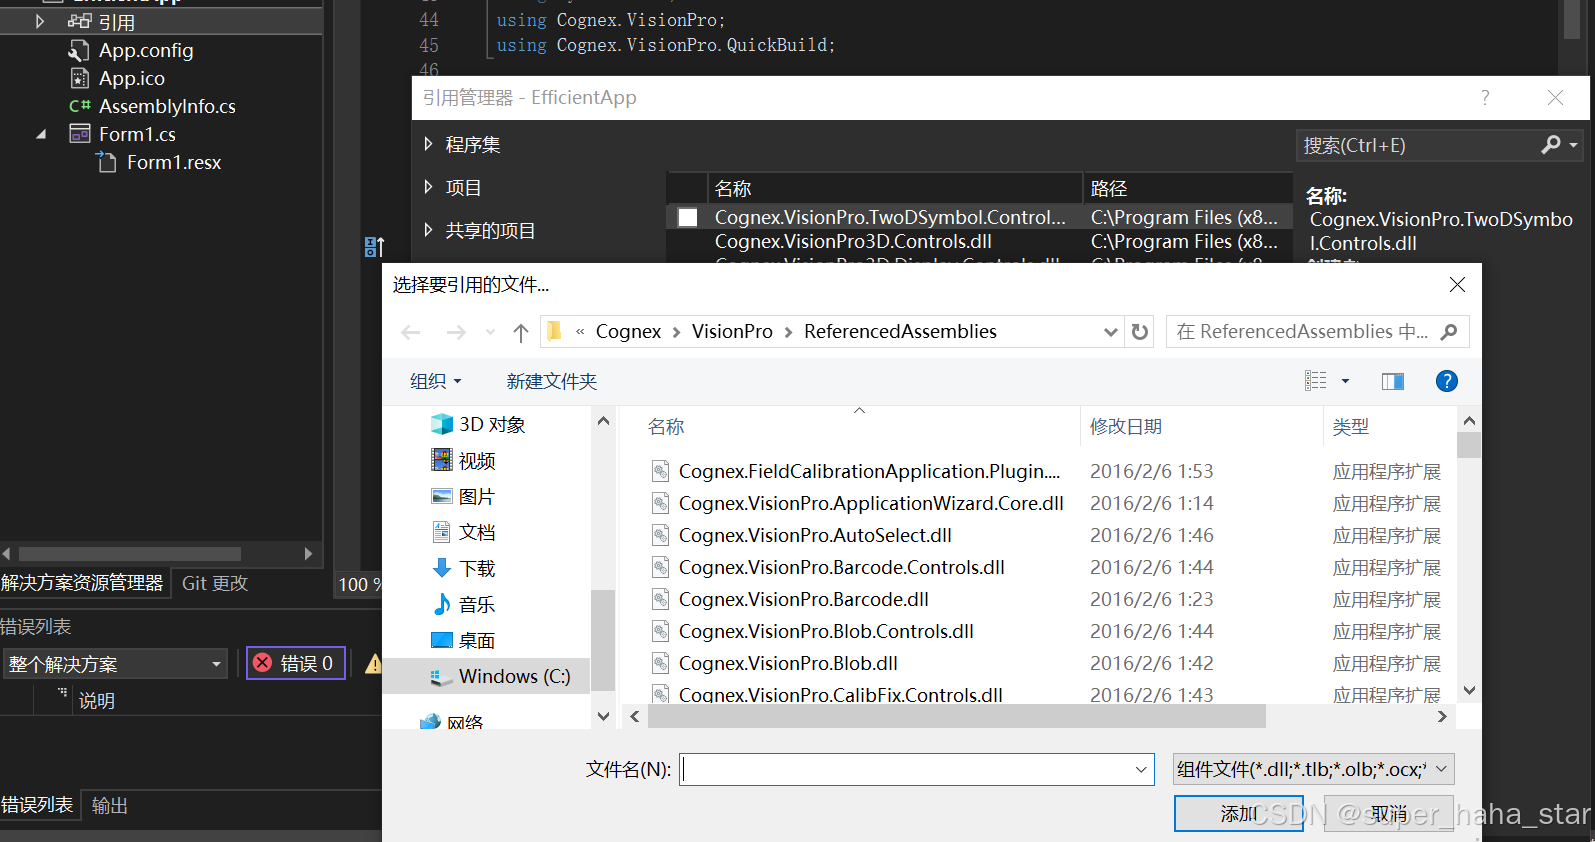Viewport: 1595px width, 842px height.
Task: Select 网络 in the sidebar
Action: pyautogui.click(x=452, y=722)
